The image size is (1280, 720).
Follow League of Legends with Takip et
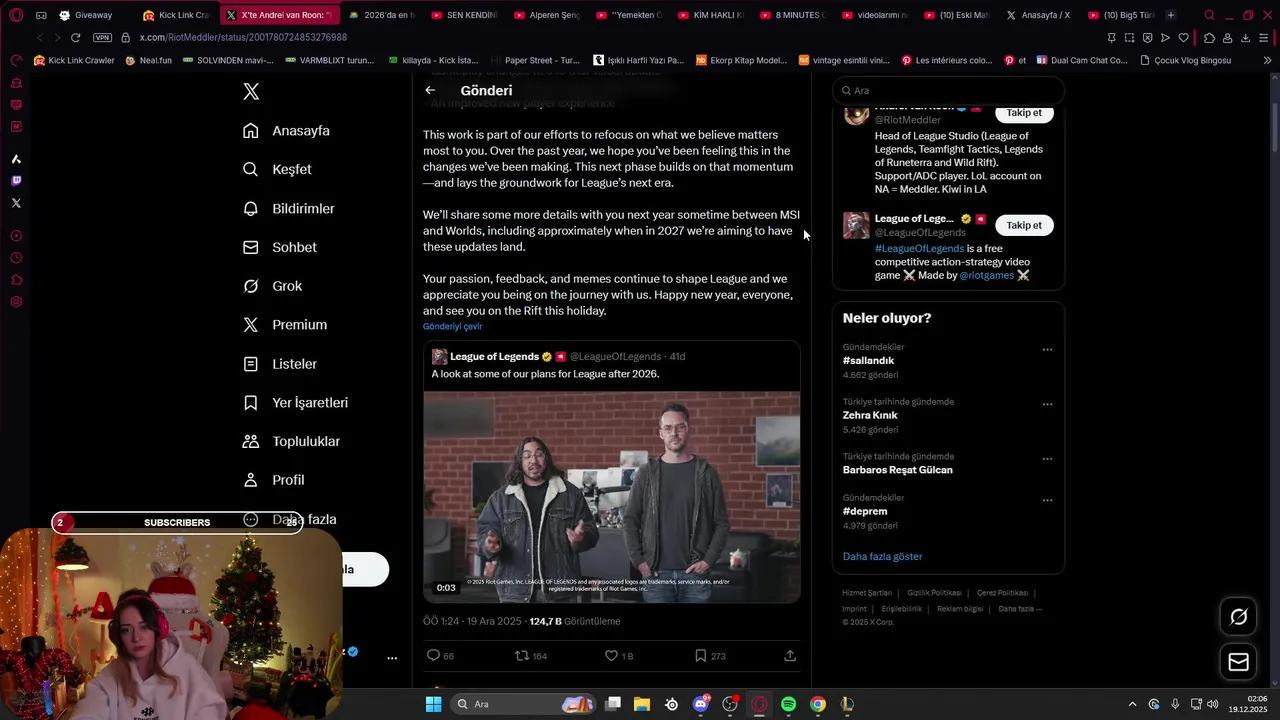coord(1024,225)
